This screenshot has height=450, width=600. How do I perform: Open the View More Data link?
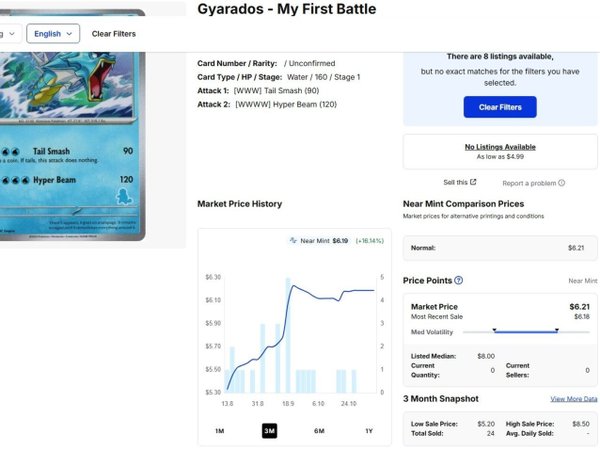click(x=573, y=399)
